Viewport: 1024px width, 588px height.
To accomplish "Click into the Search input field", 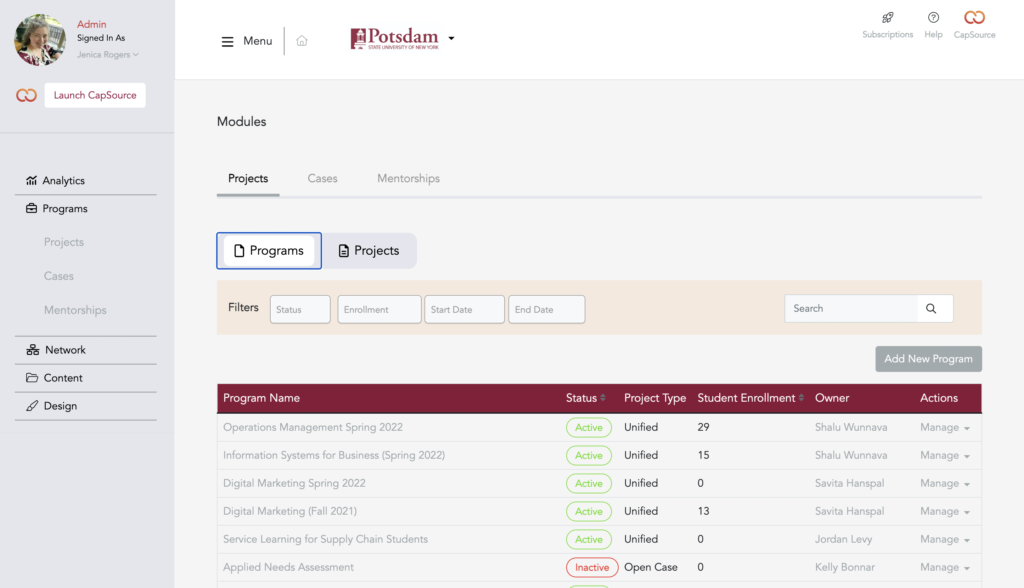I will pyautogui.click(x=850, y=309).
